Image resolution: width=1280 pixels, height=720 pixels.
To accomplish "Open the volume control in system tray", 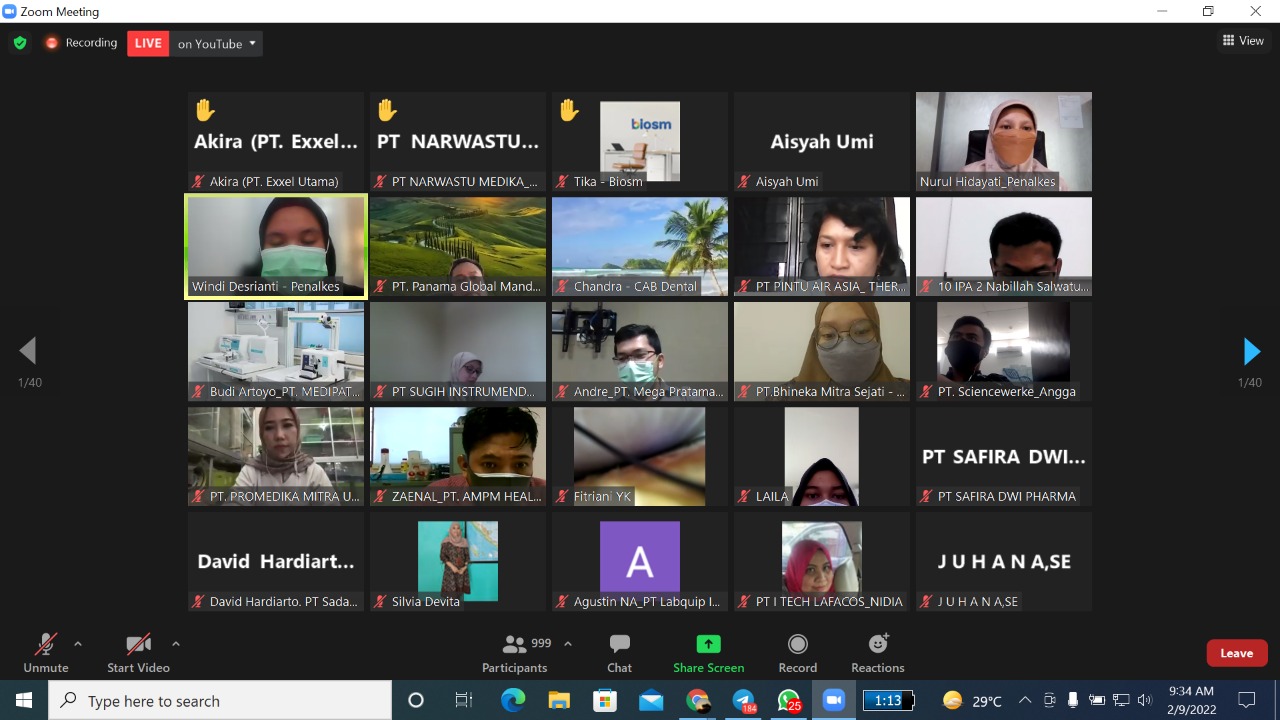I will [1145, 700].
